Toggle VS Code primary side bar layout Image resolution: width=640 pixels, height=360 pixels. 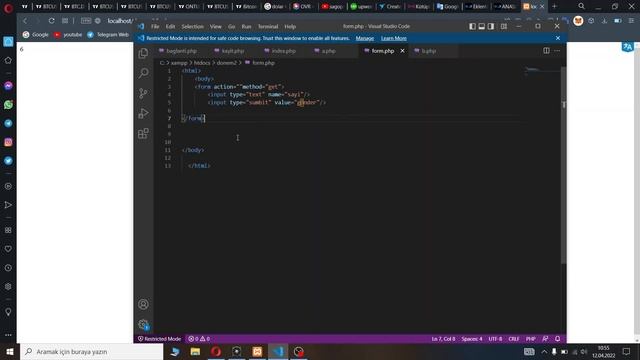472,26
